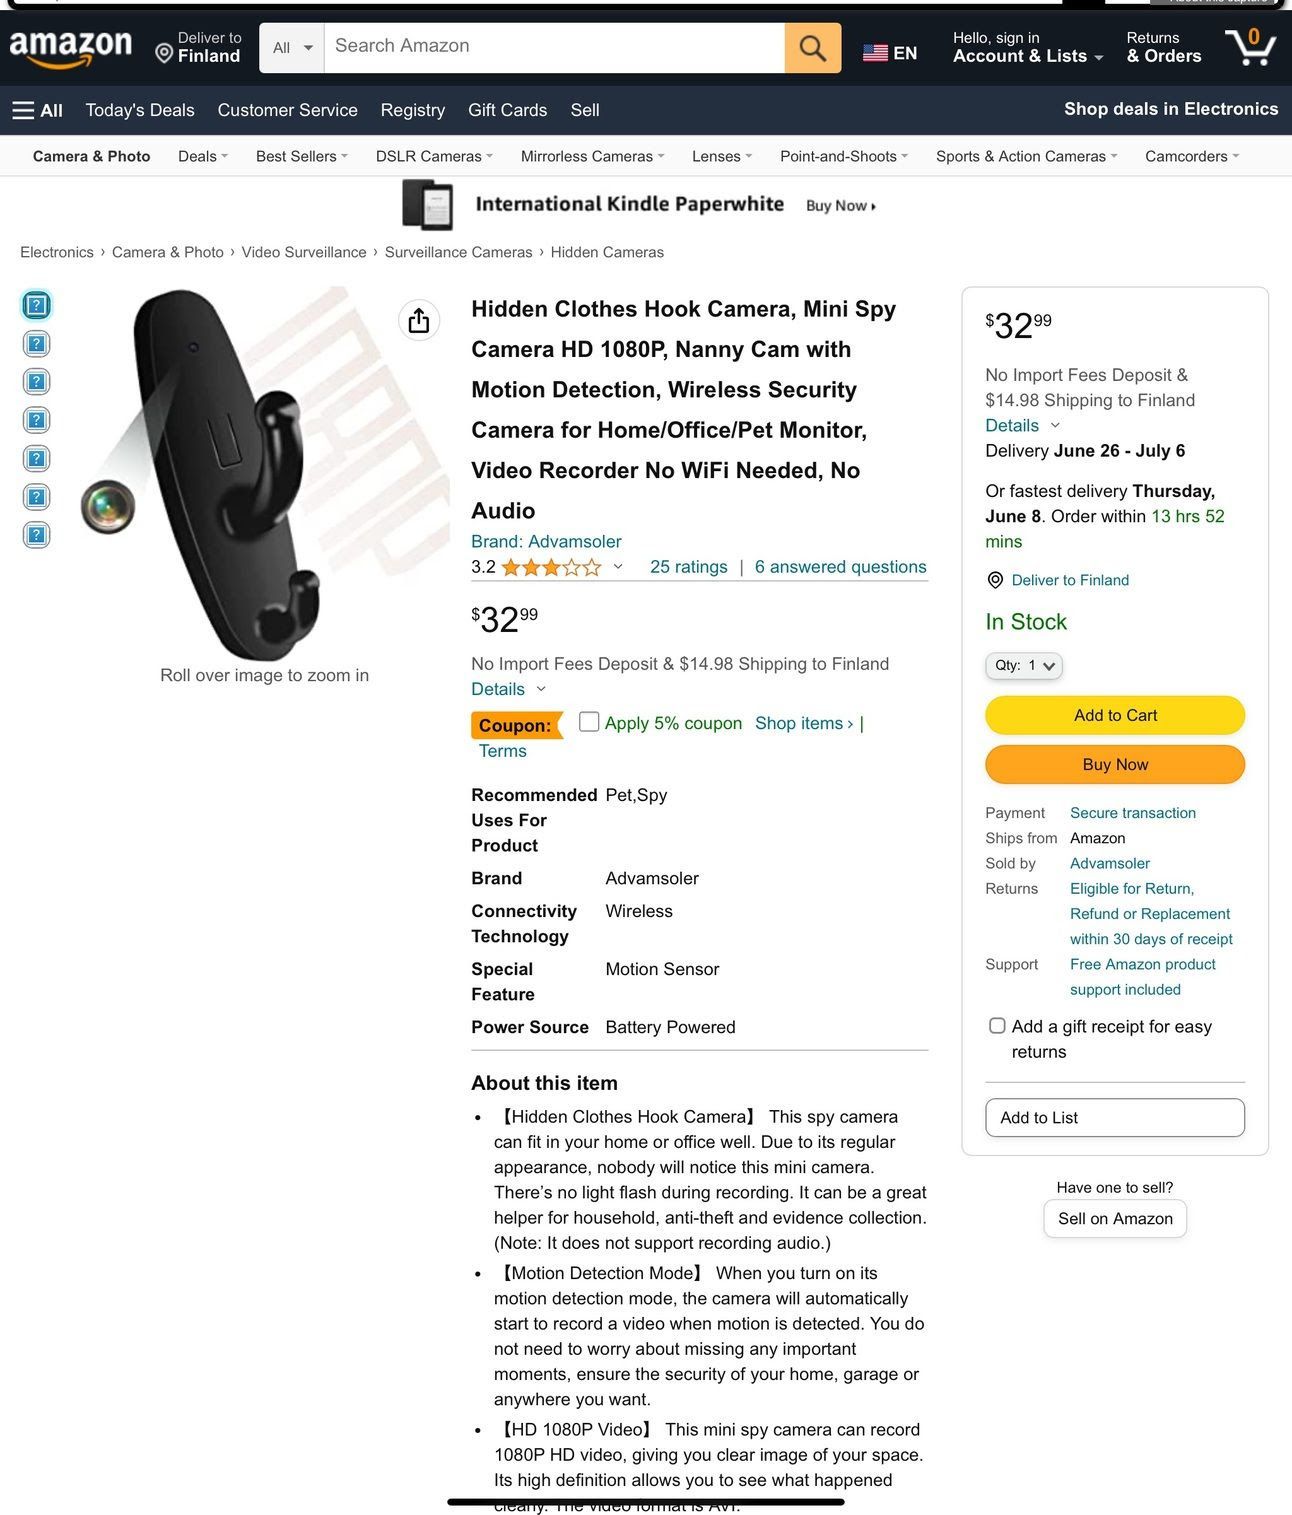The width and height of the screenshot is (1292, 1515).
Task: Expand the star rating breakdown chevron
Action: (618, 566)
